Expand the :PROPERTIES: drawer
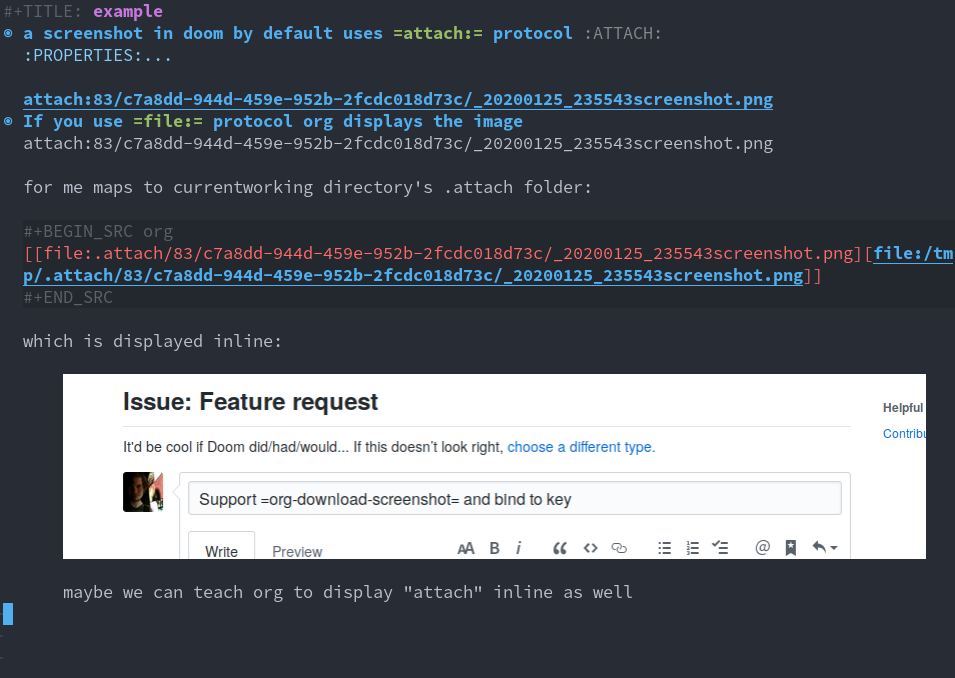The height and width of the screenshot is (678, 955). pos(52,55)
